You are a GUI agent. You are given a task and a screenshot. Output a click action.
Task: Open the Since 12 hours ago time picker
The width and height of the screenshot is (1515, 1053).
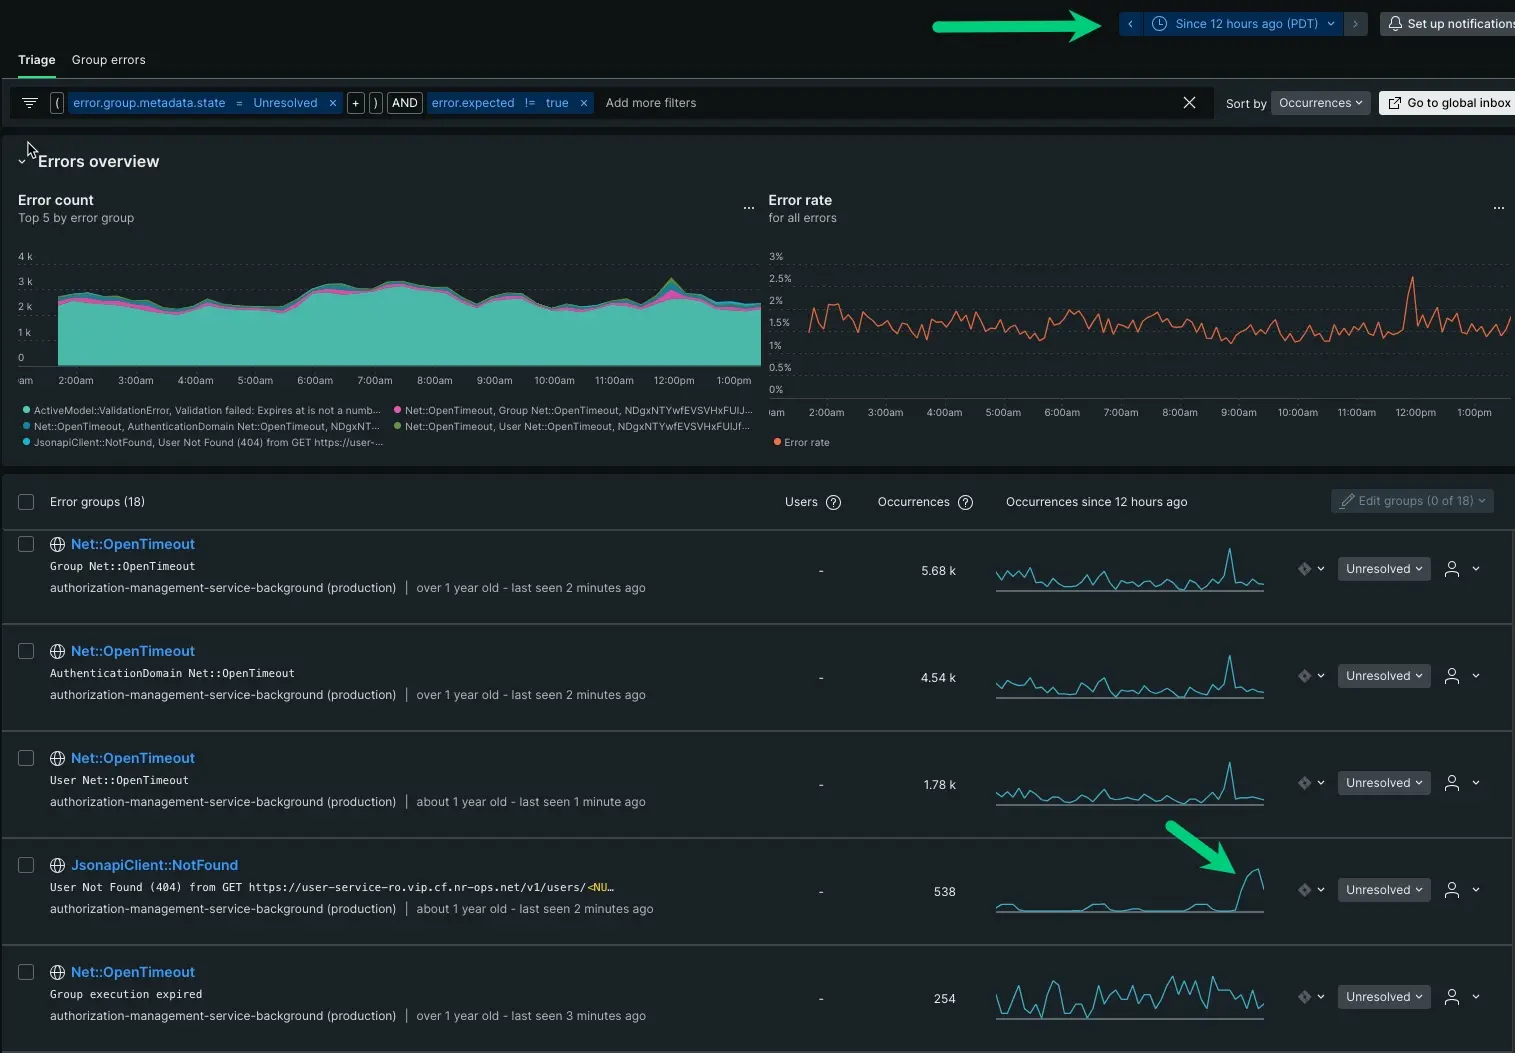coord(1244,24)
